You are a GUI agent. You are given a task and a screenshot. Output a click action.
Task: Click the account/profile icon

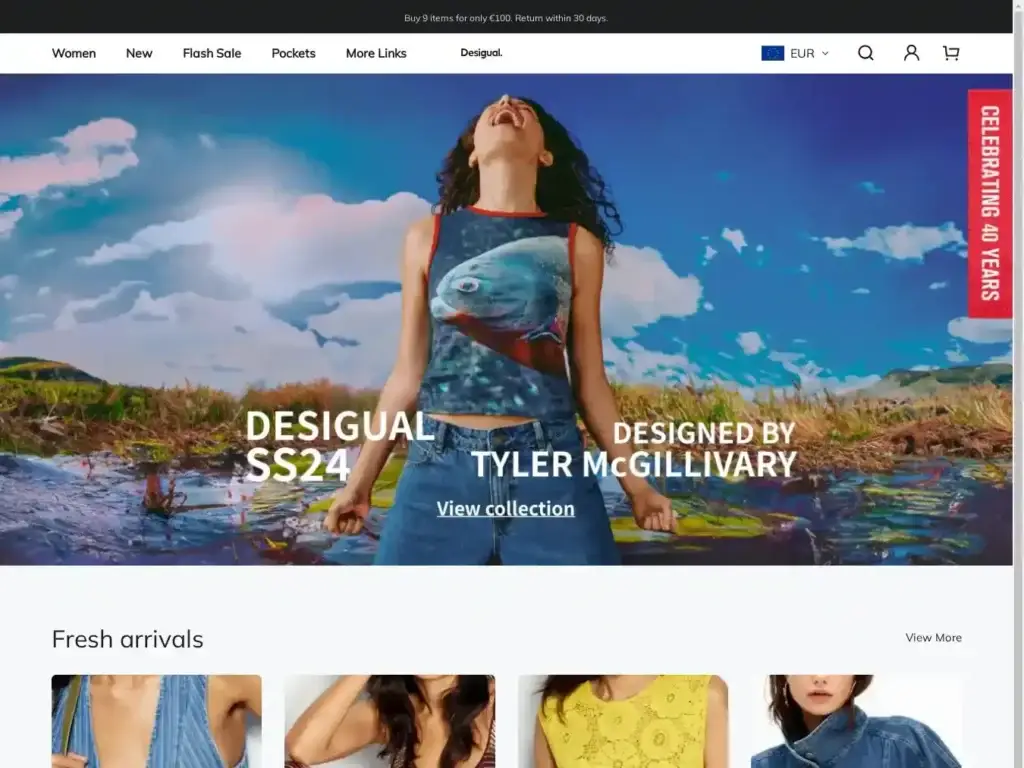911,53
